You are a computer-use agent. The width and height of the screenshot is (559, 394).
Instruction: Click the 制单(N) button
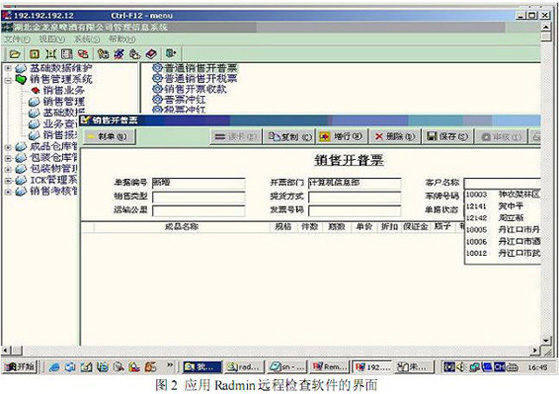110,137
